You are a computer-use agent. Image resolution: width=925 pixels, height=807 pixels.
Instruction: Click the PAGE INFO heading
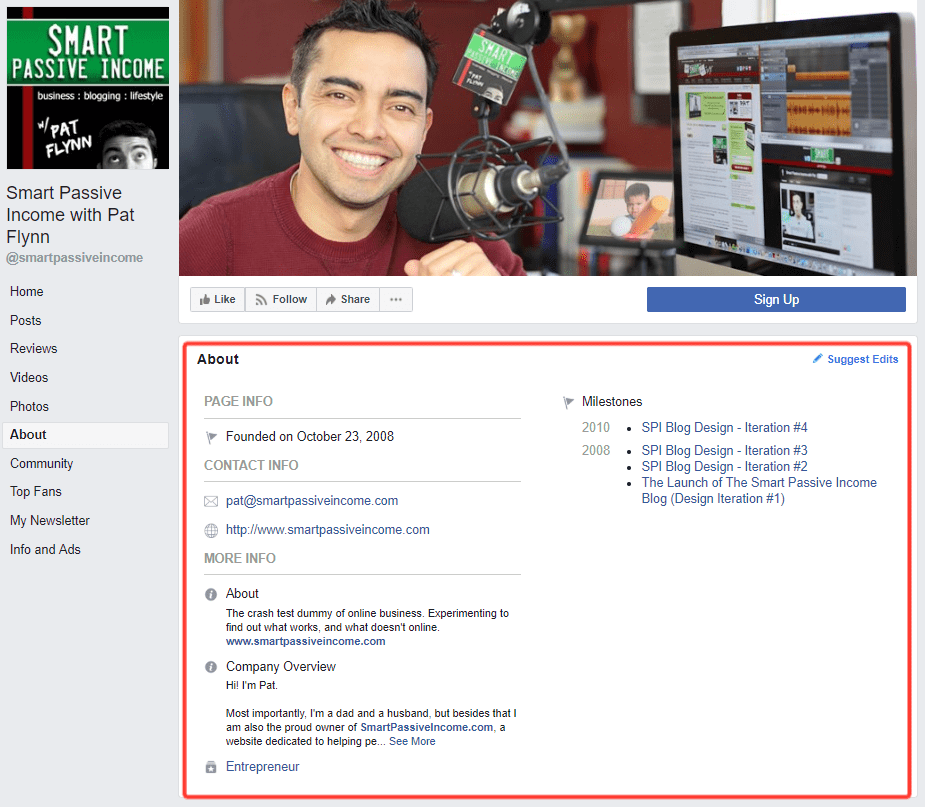(238, 402)
